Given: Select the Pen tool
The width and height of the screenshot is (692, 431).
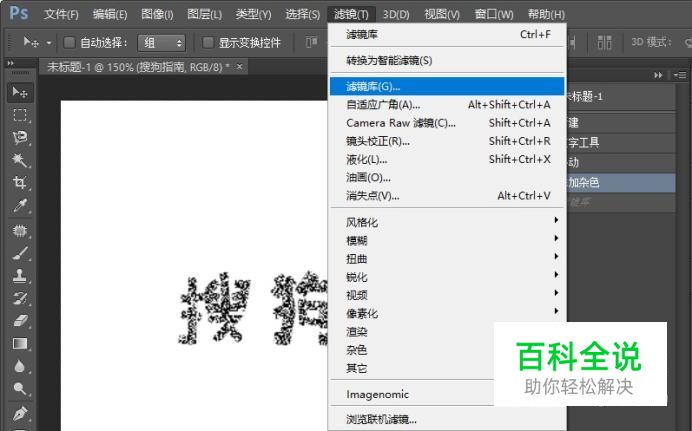Looking at the screenshot, I should pos(20,414).
